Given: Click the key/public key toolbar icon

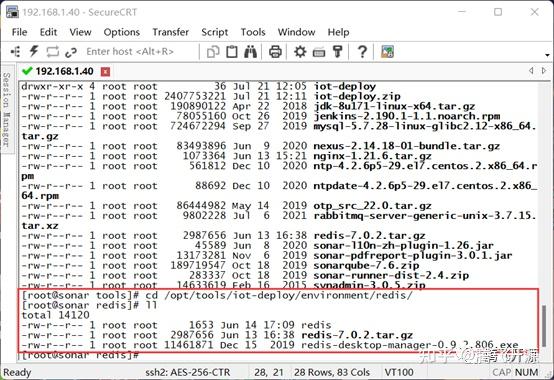Looking at the screenshot, I should tap(338, 52).
